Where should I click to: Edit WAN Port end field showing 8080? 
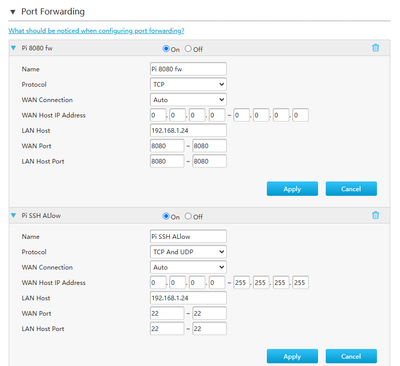(210, 146)
